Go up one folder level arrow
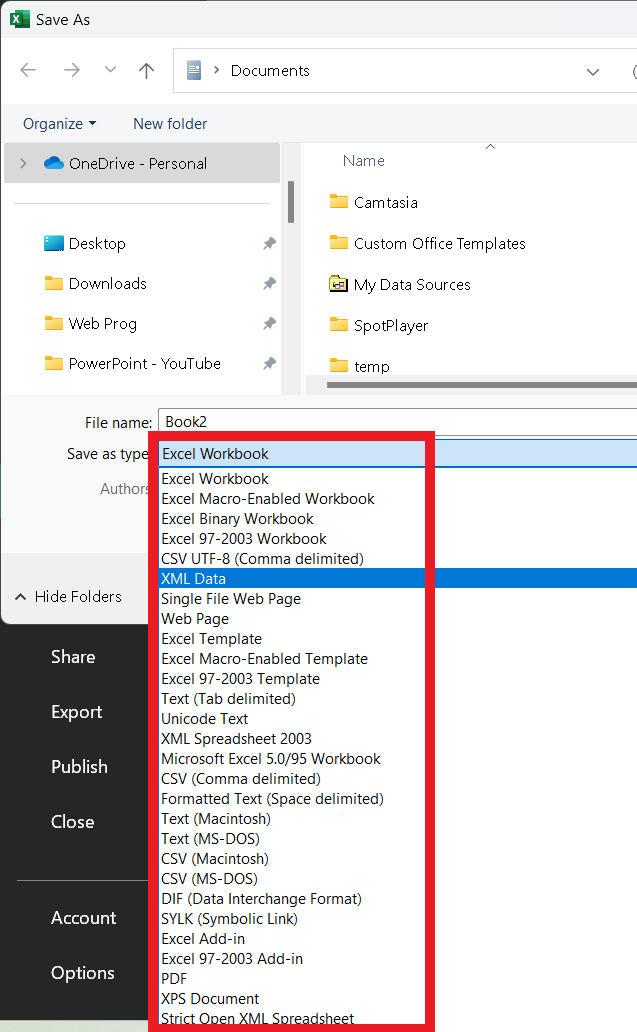Image resolution: width=637 pixels, height=1032 pixels. point(147,70)
